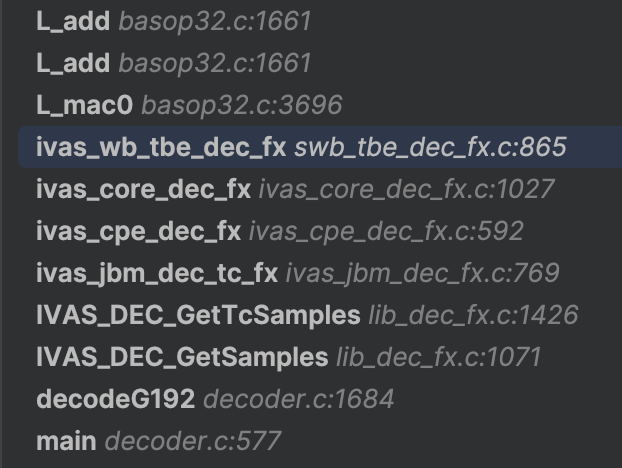Click the ivas_cpe_dec_fx.c:592 file location
622x468 pixels.
(386, 231)
